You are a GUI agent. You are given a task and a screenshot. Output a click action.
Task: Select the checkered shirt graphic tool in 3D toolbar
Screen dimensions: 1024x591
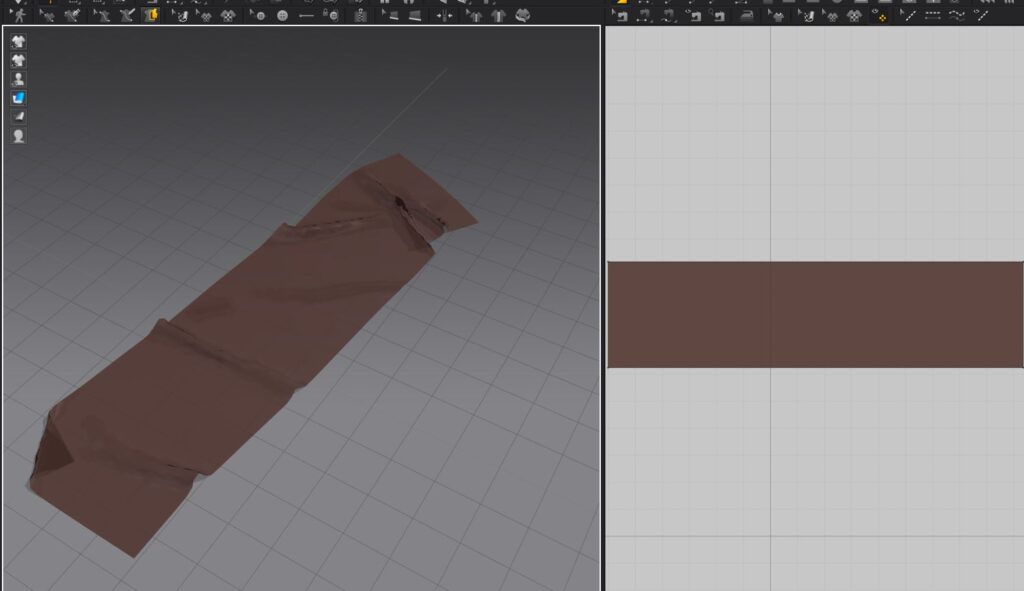pyautogui.click(x=228, y=15)
